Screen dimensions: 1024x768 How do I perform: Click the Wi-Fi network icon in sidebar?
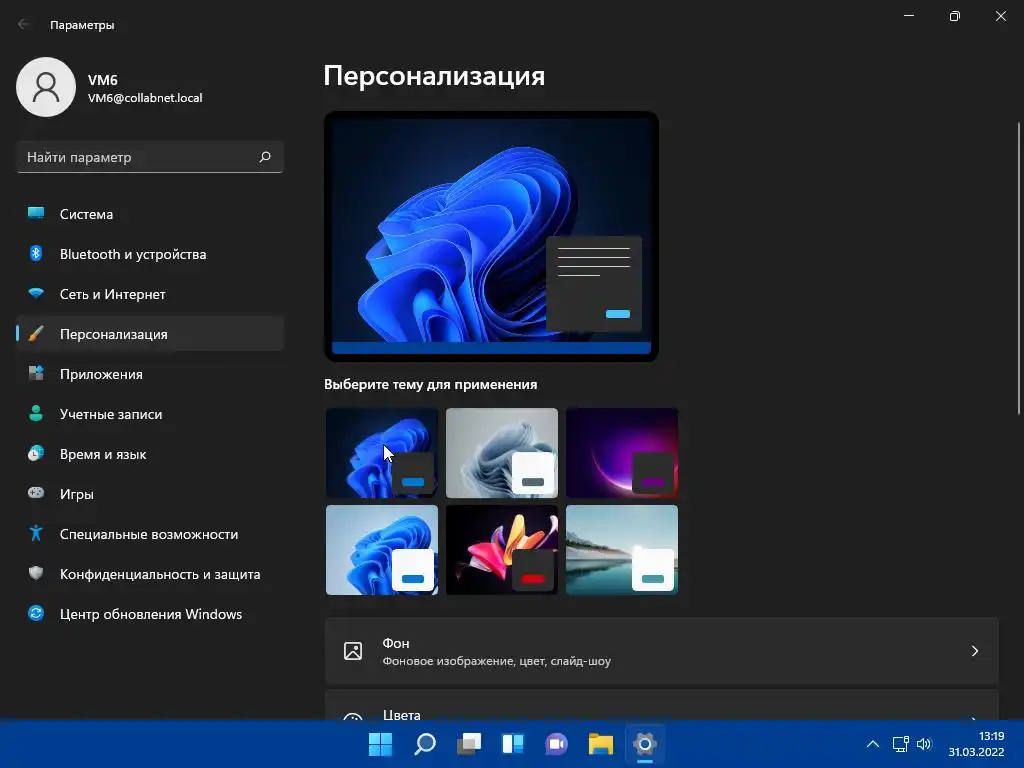36,293
